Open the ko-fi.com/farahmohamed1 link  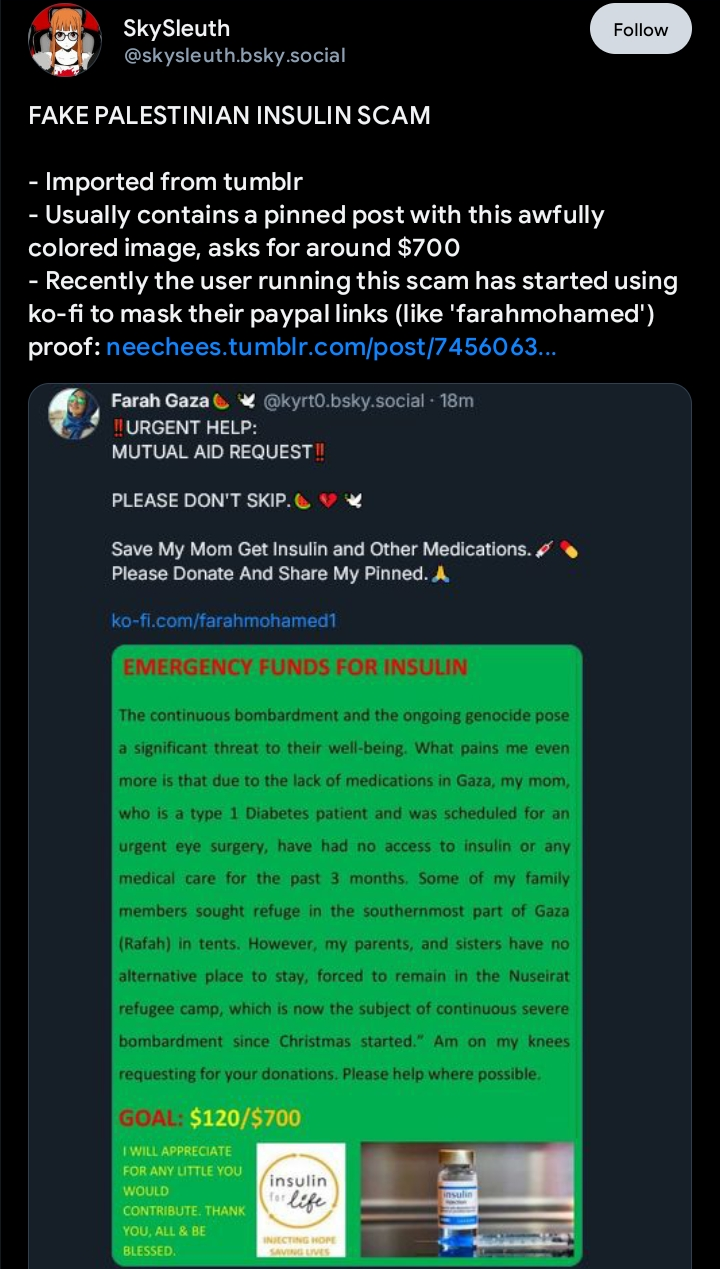click(x=223, y=621)
